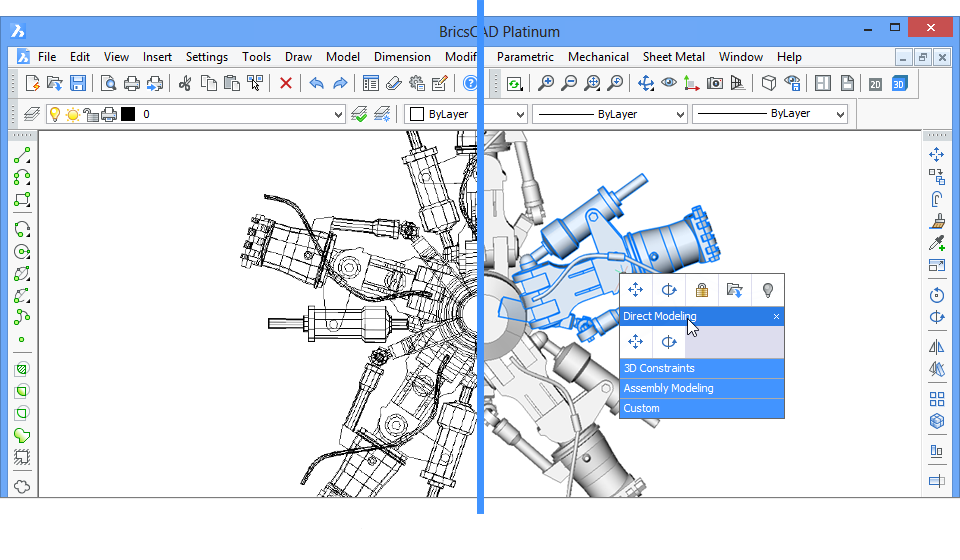The width and height of the screenshot is (960, 560).
Task: Click the red Delete X icon
Action: pyautogui.click(x=286, y=83)
